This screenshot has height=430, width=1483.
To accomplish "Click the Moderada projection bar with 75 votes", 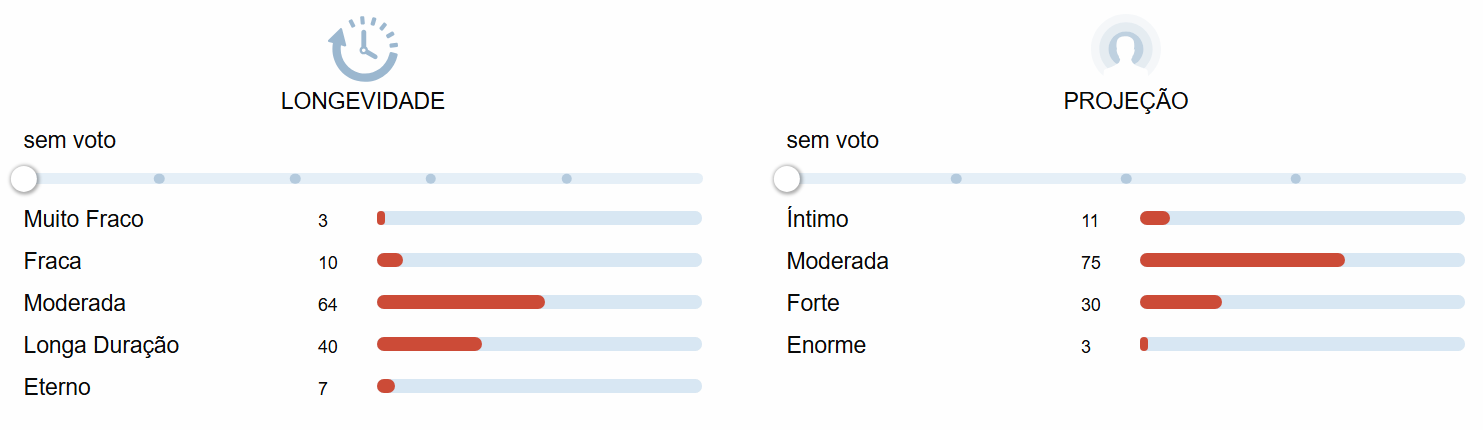I will click(1302, 260).
